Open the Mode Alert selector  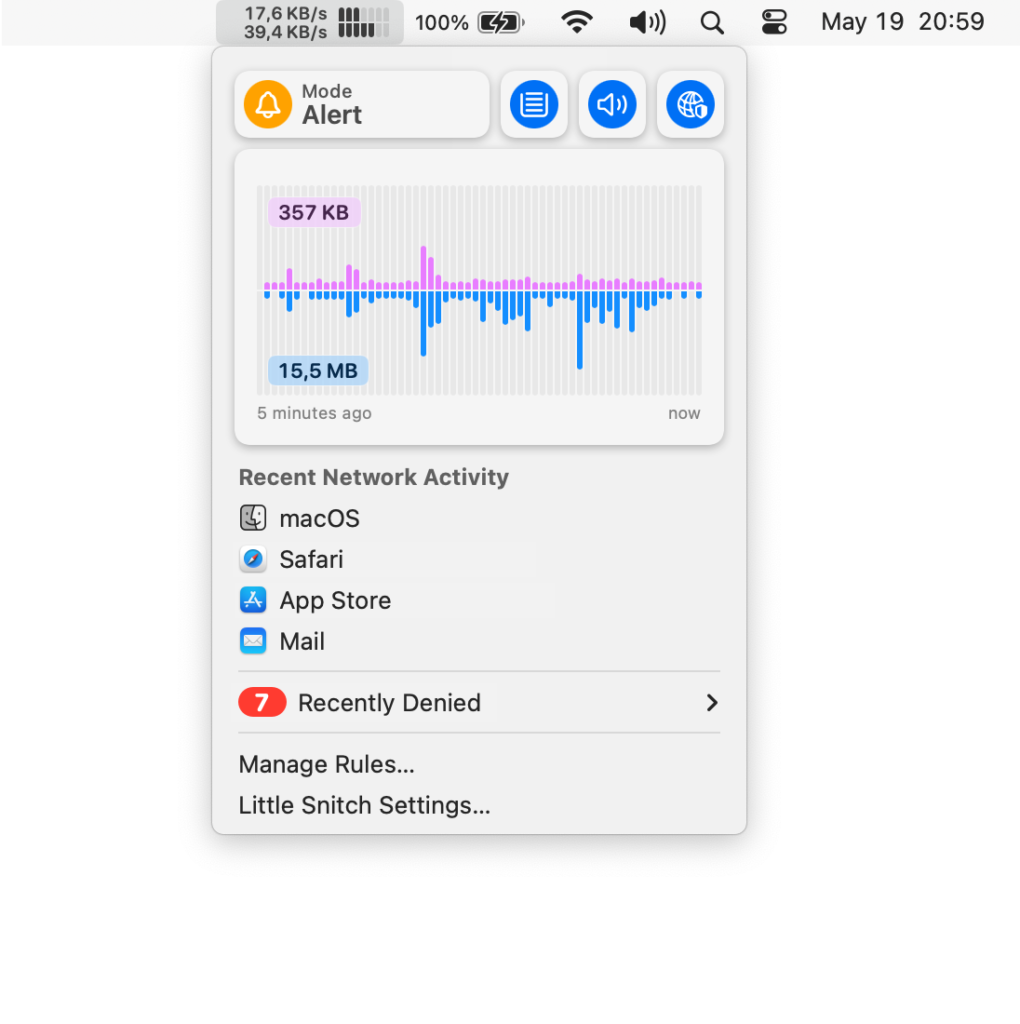pos(362,104)
